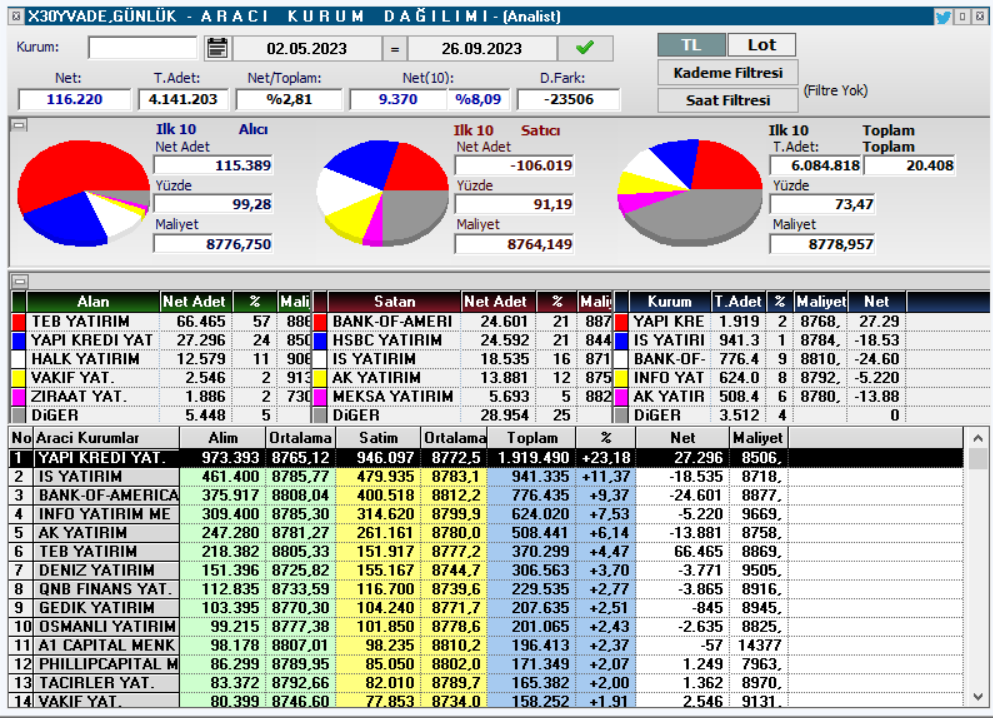The height and width of the screenshot is (718, 993).
Task: Switch the view to Lot mode
Action: 761,45
